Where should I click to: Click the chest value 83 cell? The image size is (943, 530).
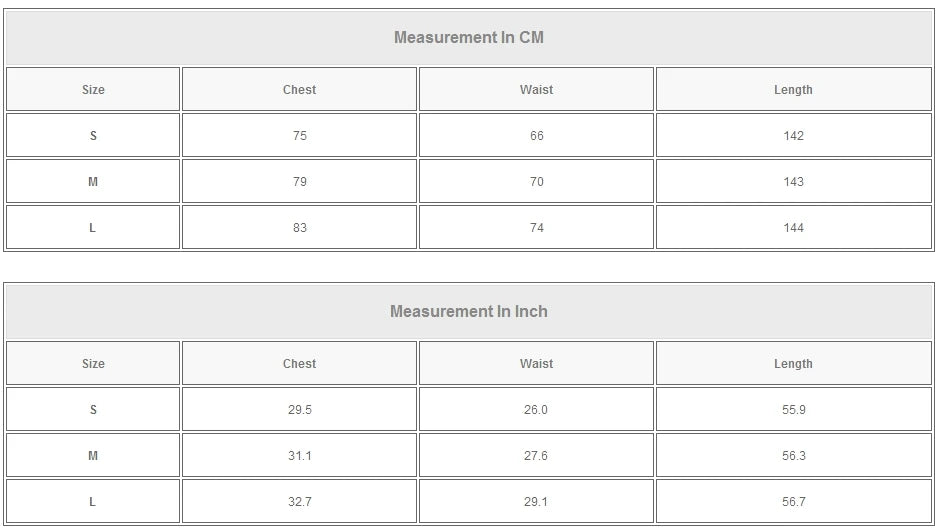coord(299,228)
